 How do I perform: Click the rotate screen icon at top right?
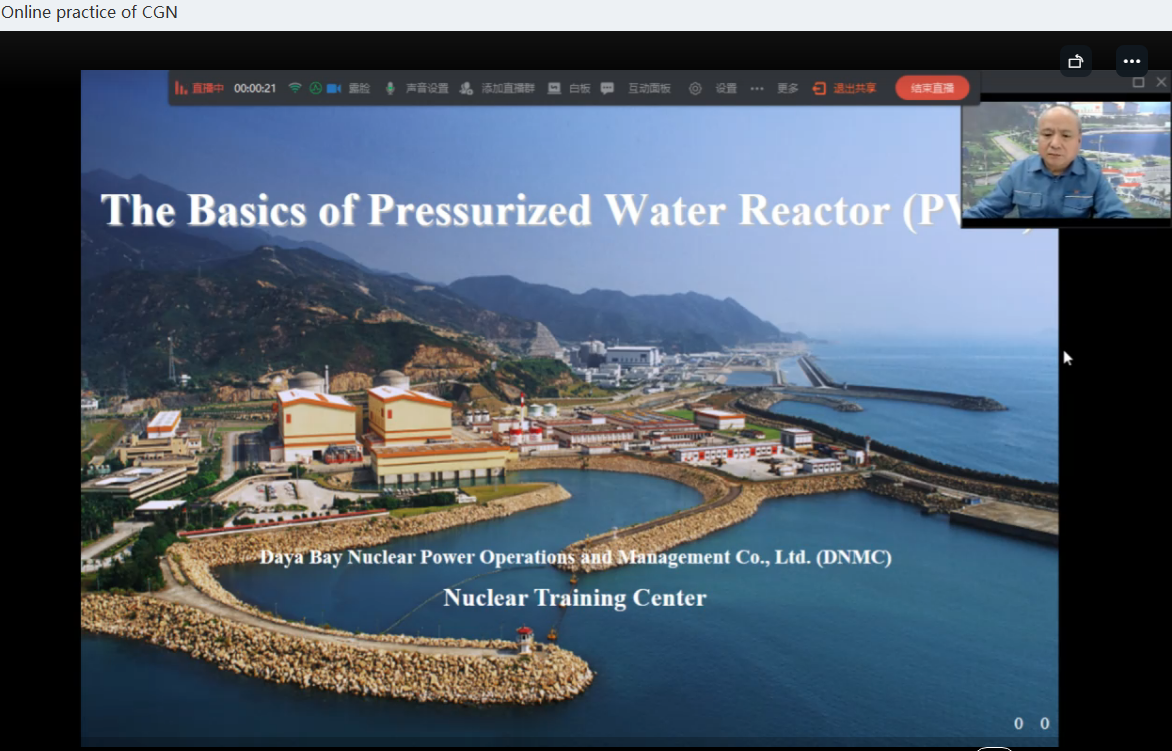tap(1076, 61)
